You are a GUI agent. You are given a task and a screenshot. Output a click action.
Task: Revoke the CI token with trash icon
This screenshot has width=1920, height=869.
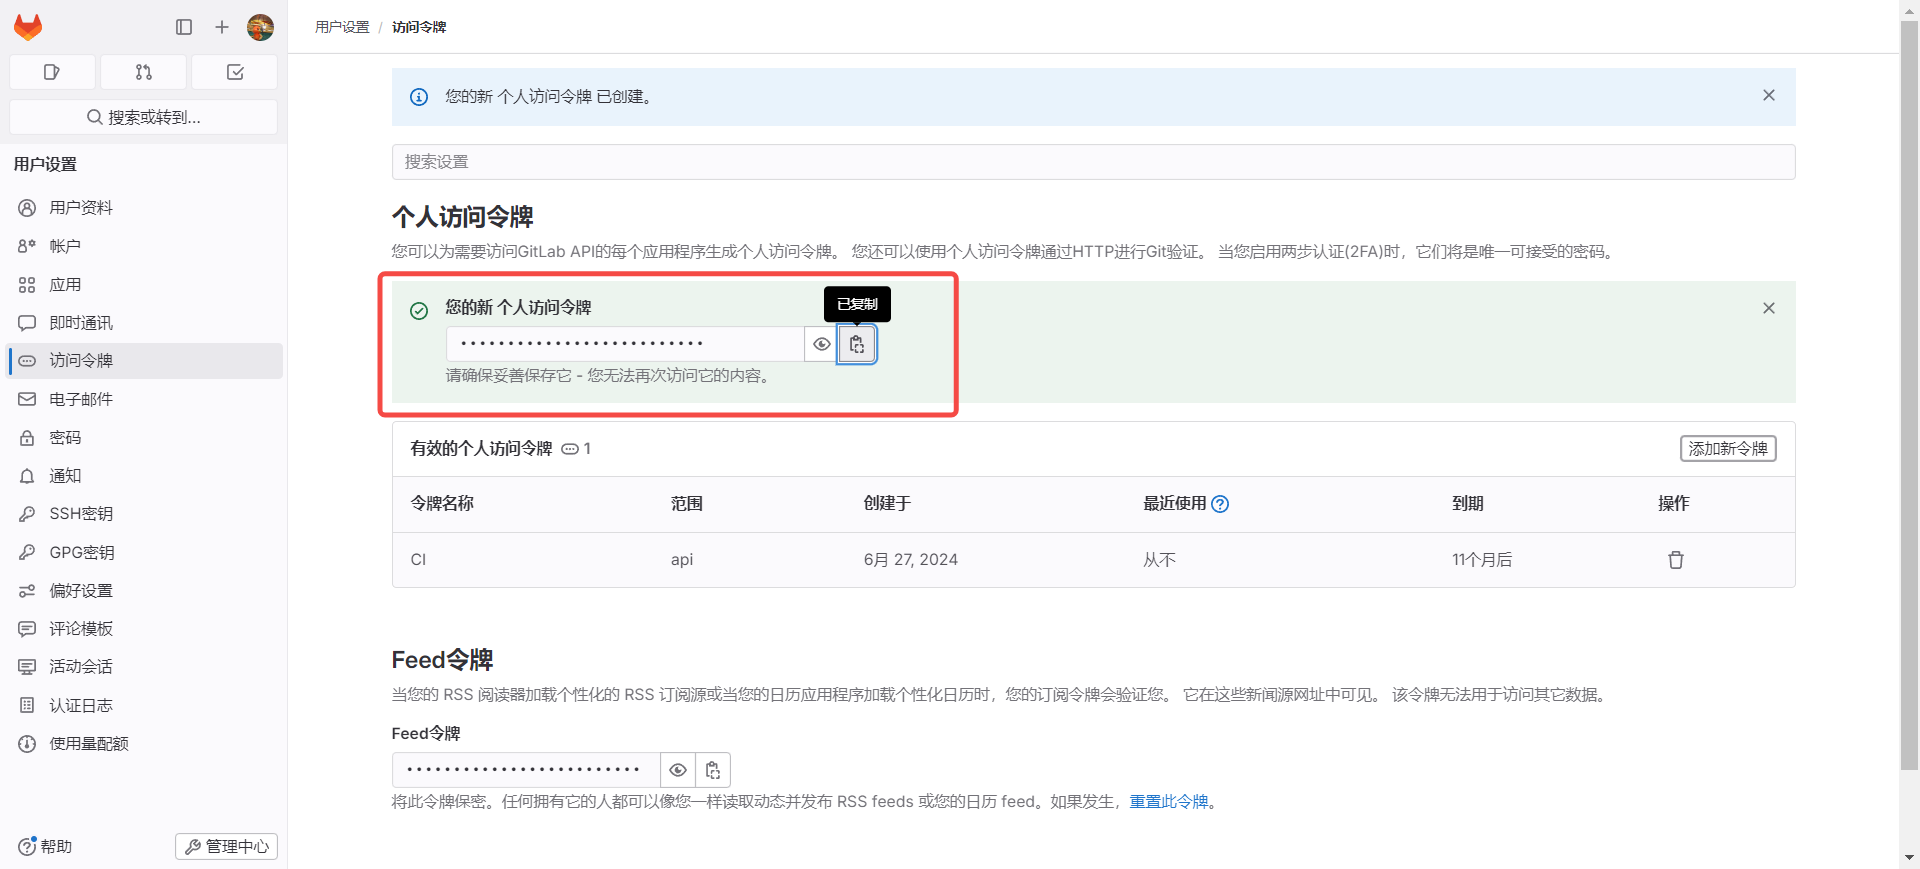[1675, 560]
